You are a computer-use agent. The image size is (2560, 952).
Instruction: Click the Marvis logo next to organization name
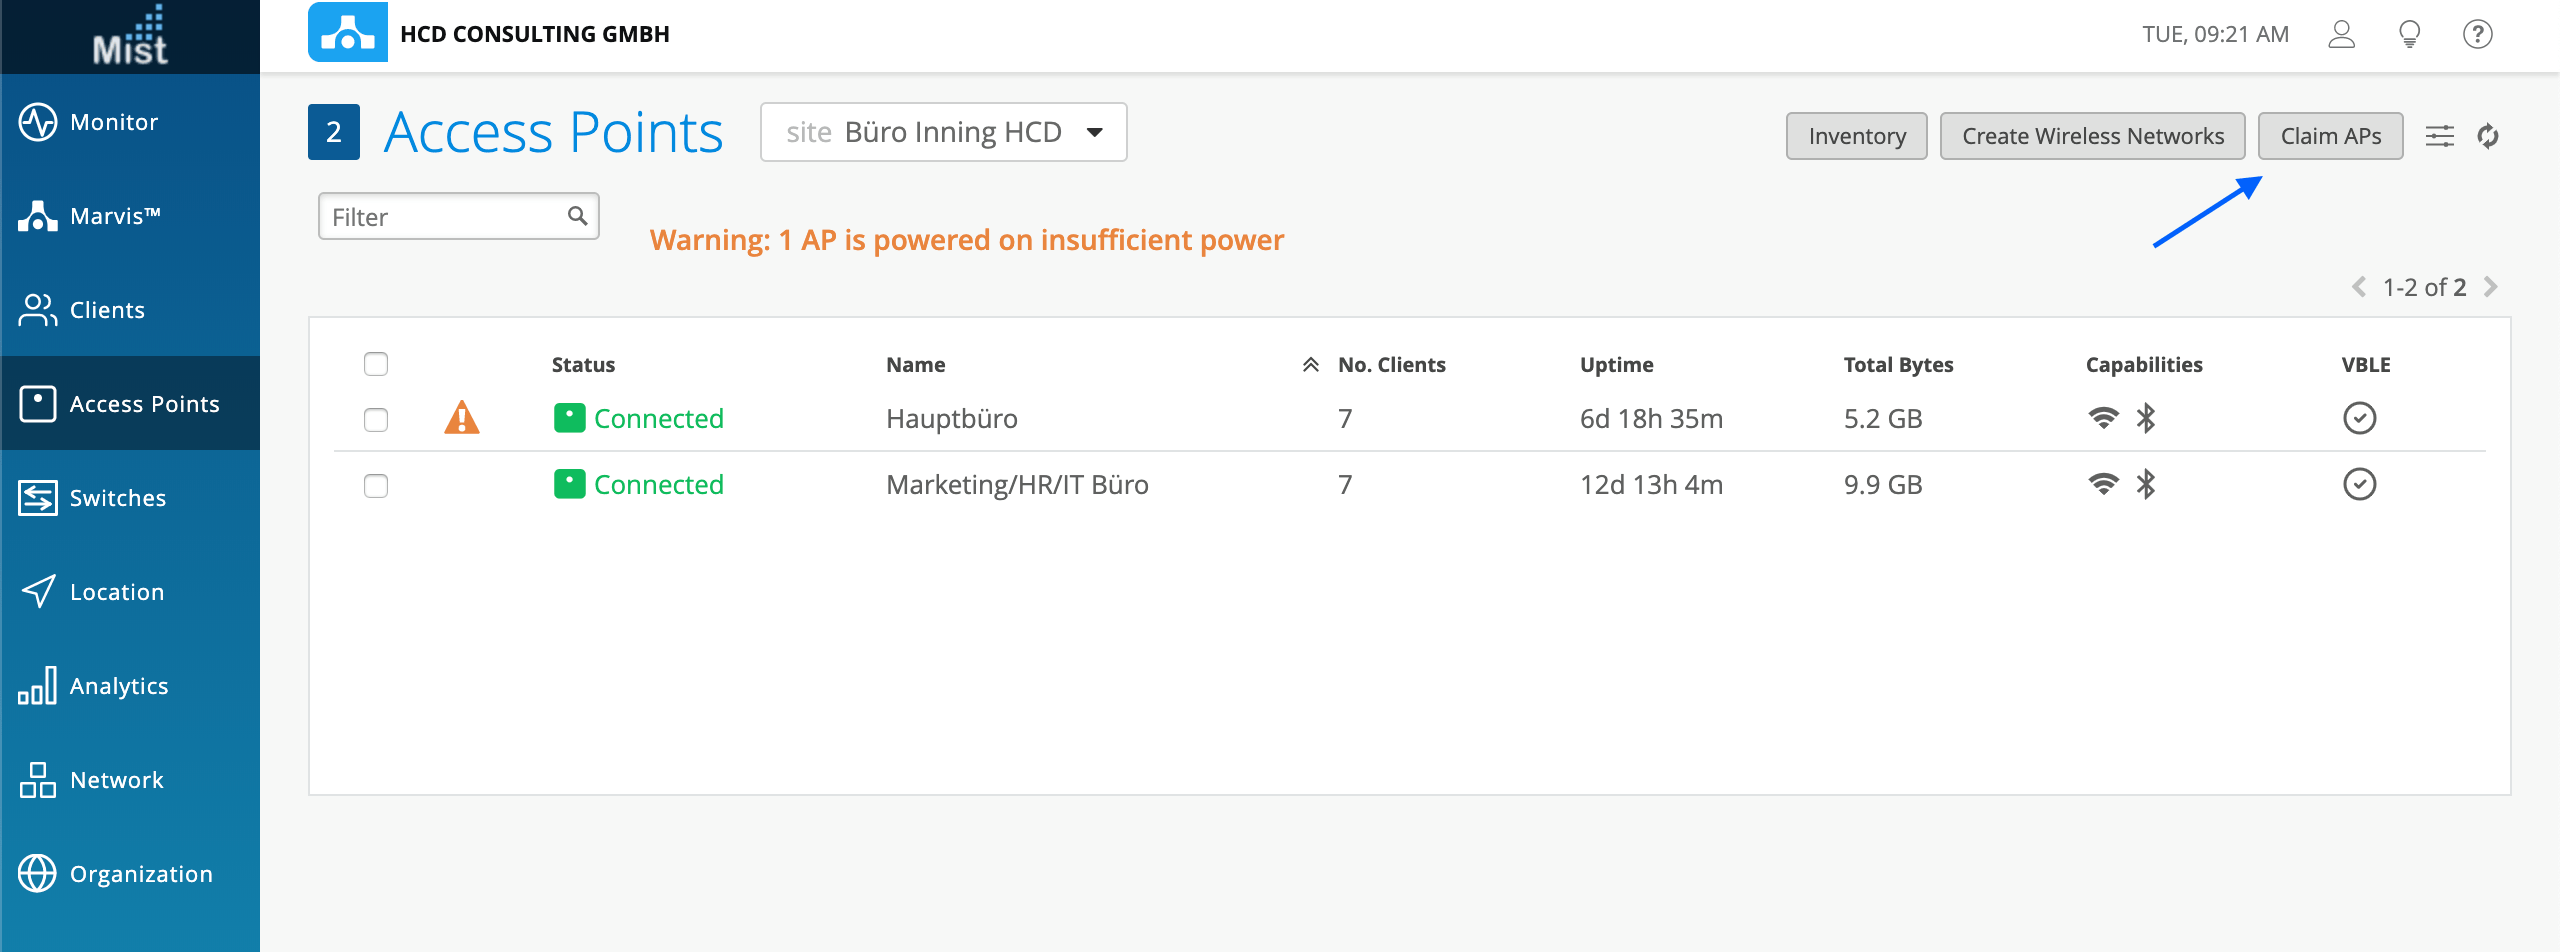(347, 33)
